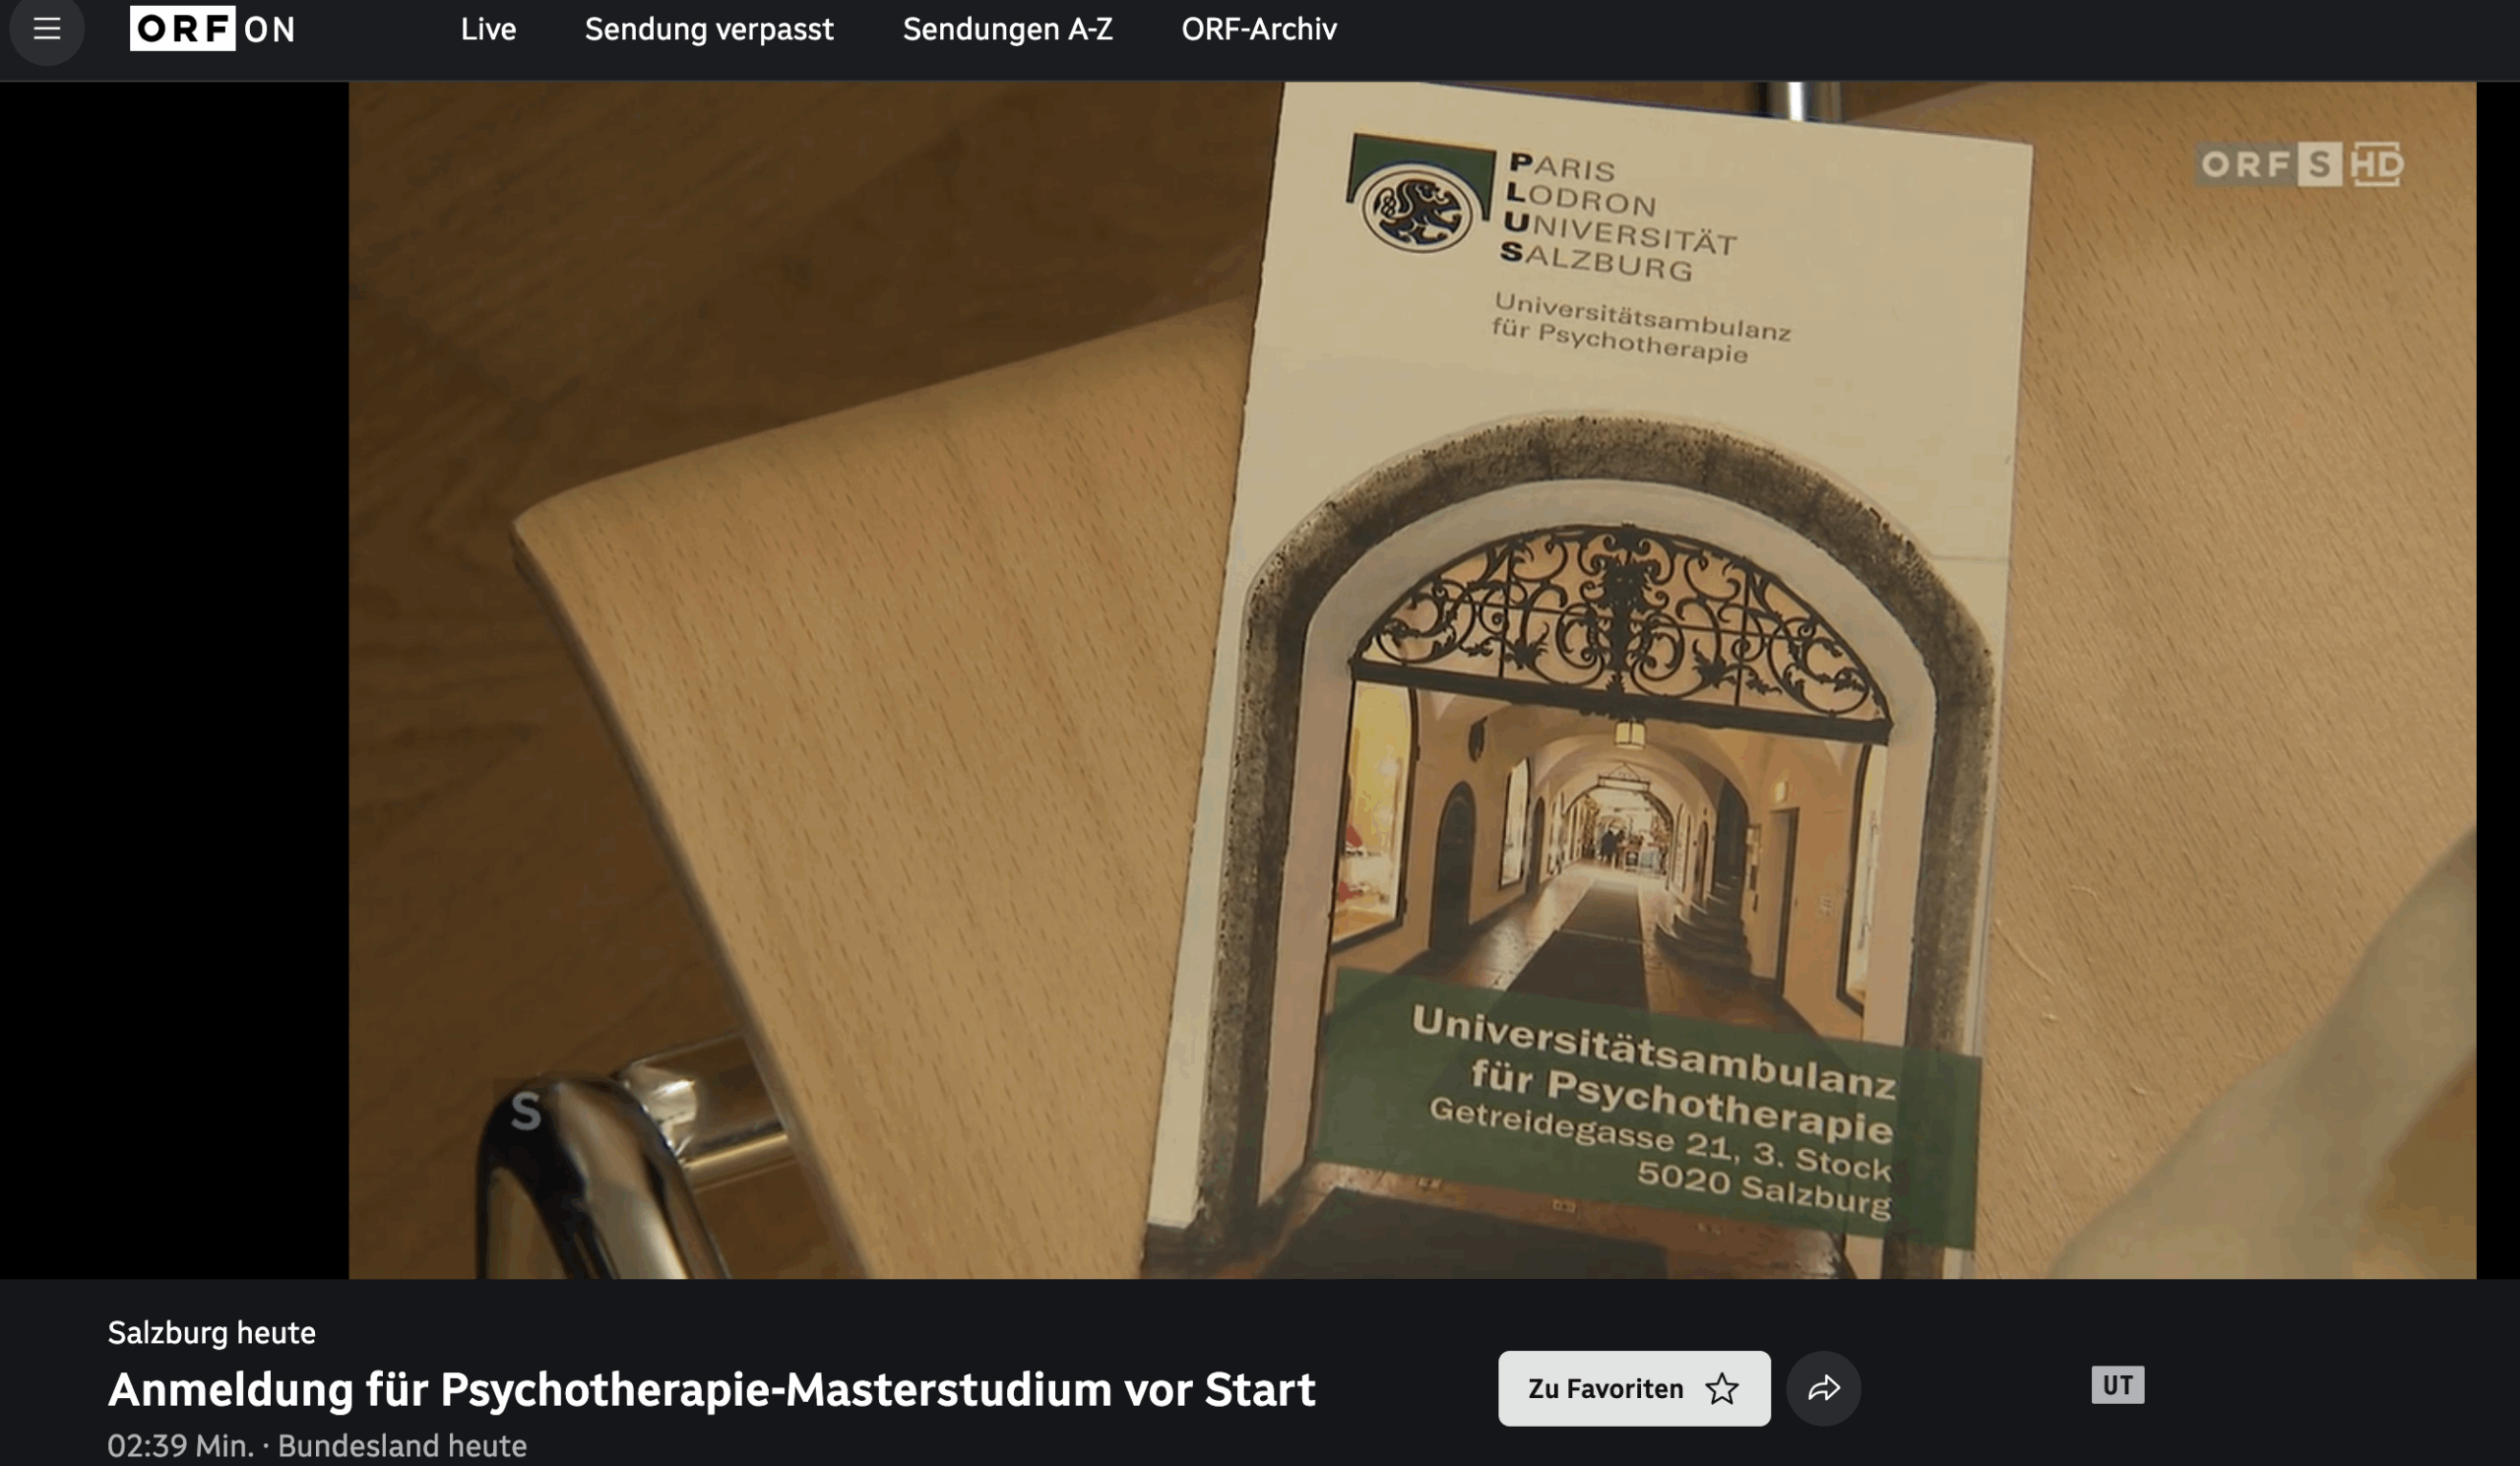
Task: Open the Salzburg heute show link
Action: click(211, 1332)
